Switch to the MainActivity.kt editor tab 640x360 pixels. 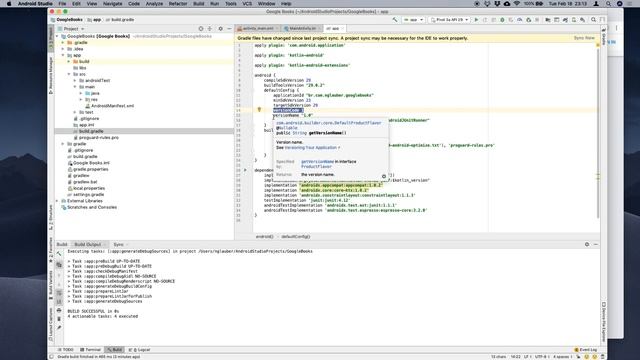pos(302,29)
